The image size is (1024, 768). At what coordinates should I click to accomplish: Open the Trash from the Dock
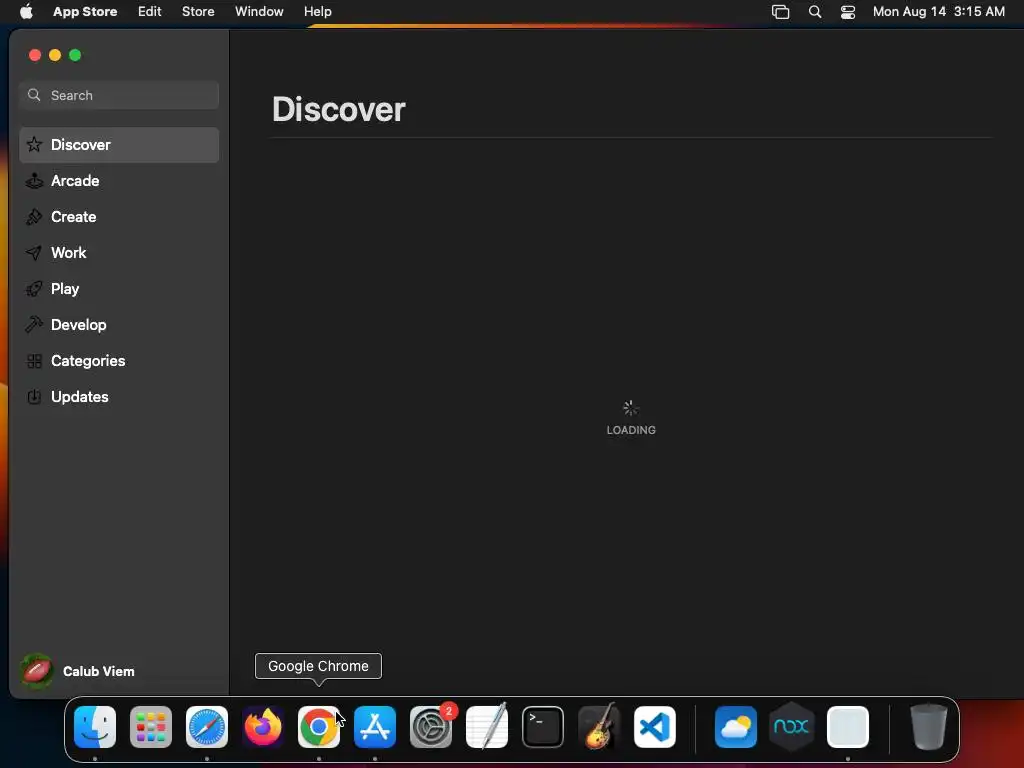[x=929, y=727]
